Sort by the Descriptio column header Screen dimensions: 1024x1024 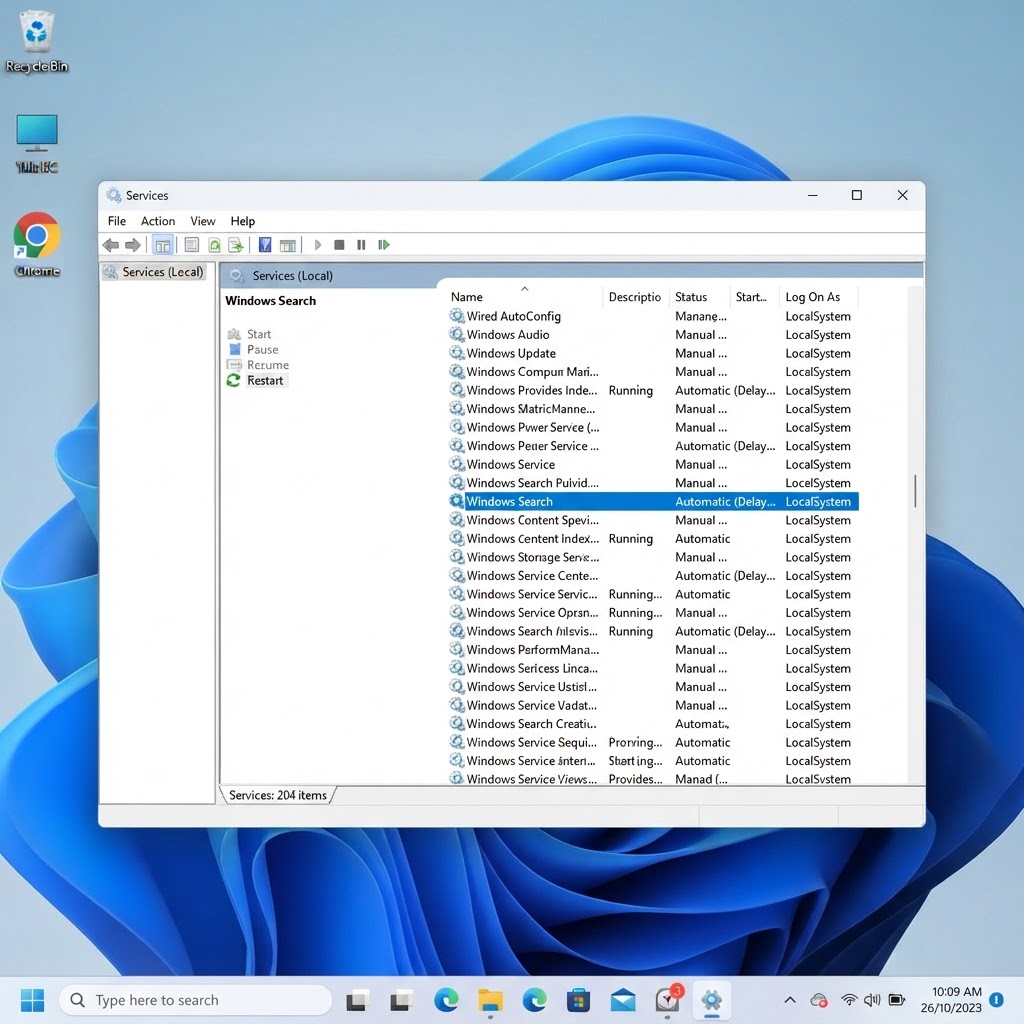(634, 297)
